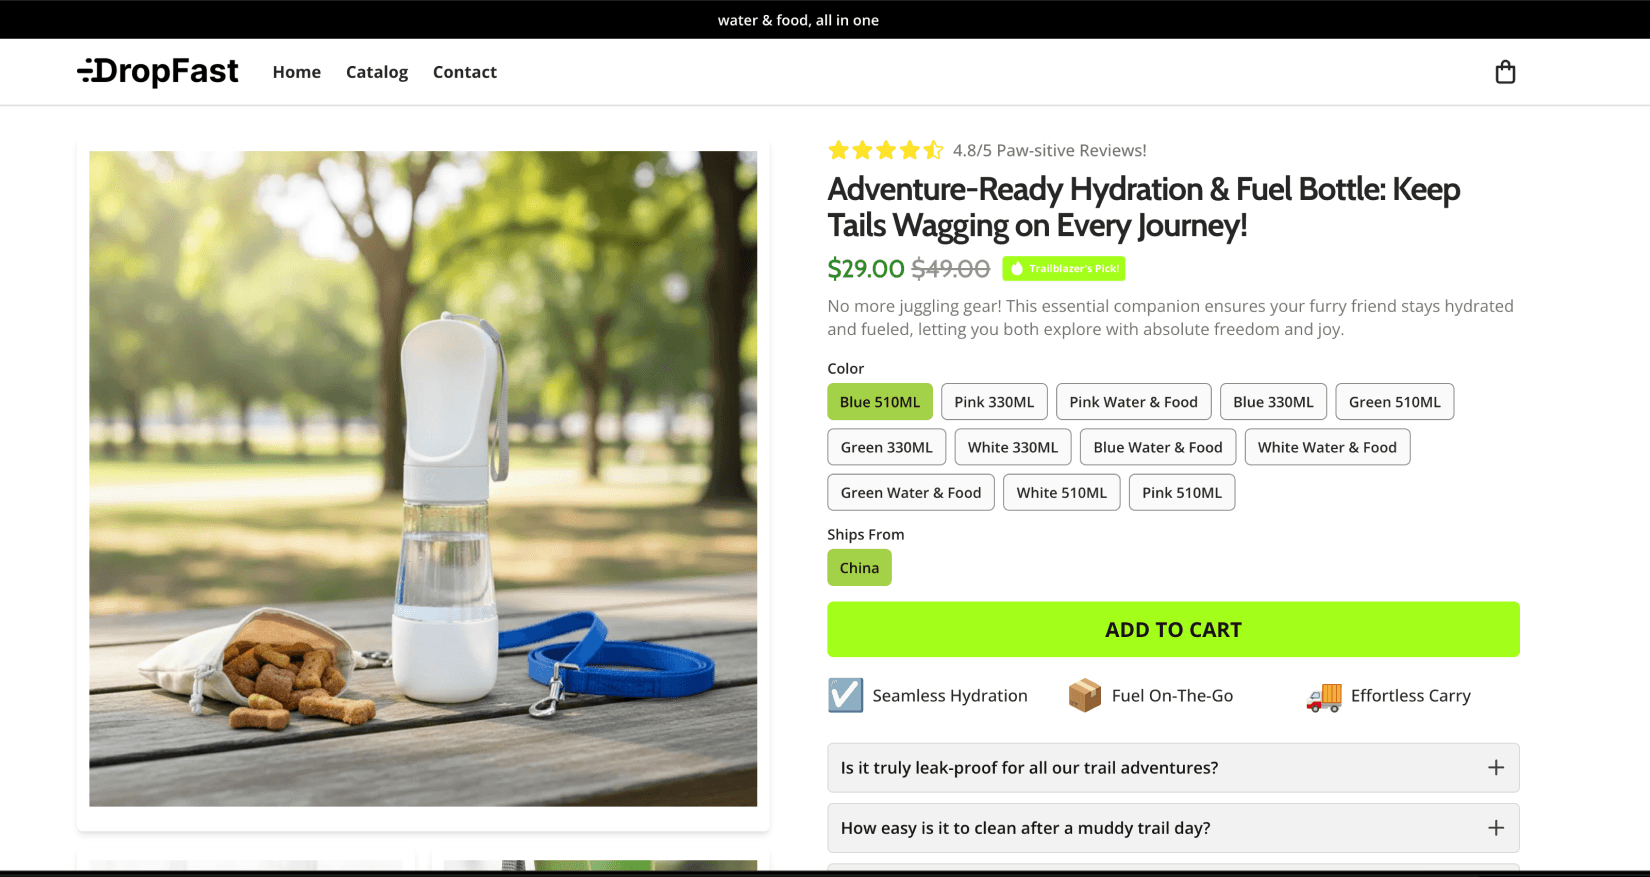This screenshot has width=1650, height=877.
Task: Open the shopping cart icon
Action: point(1505,71)
